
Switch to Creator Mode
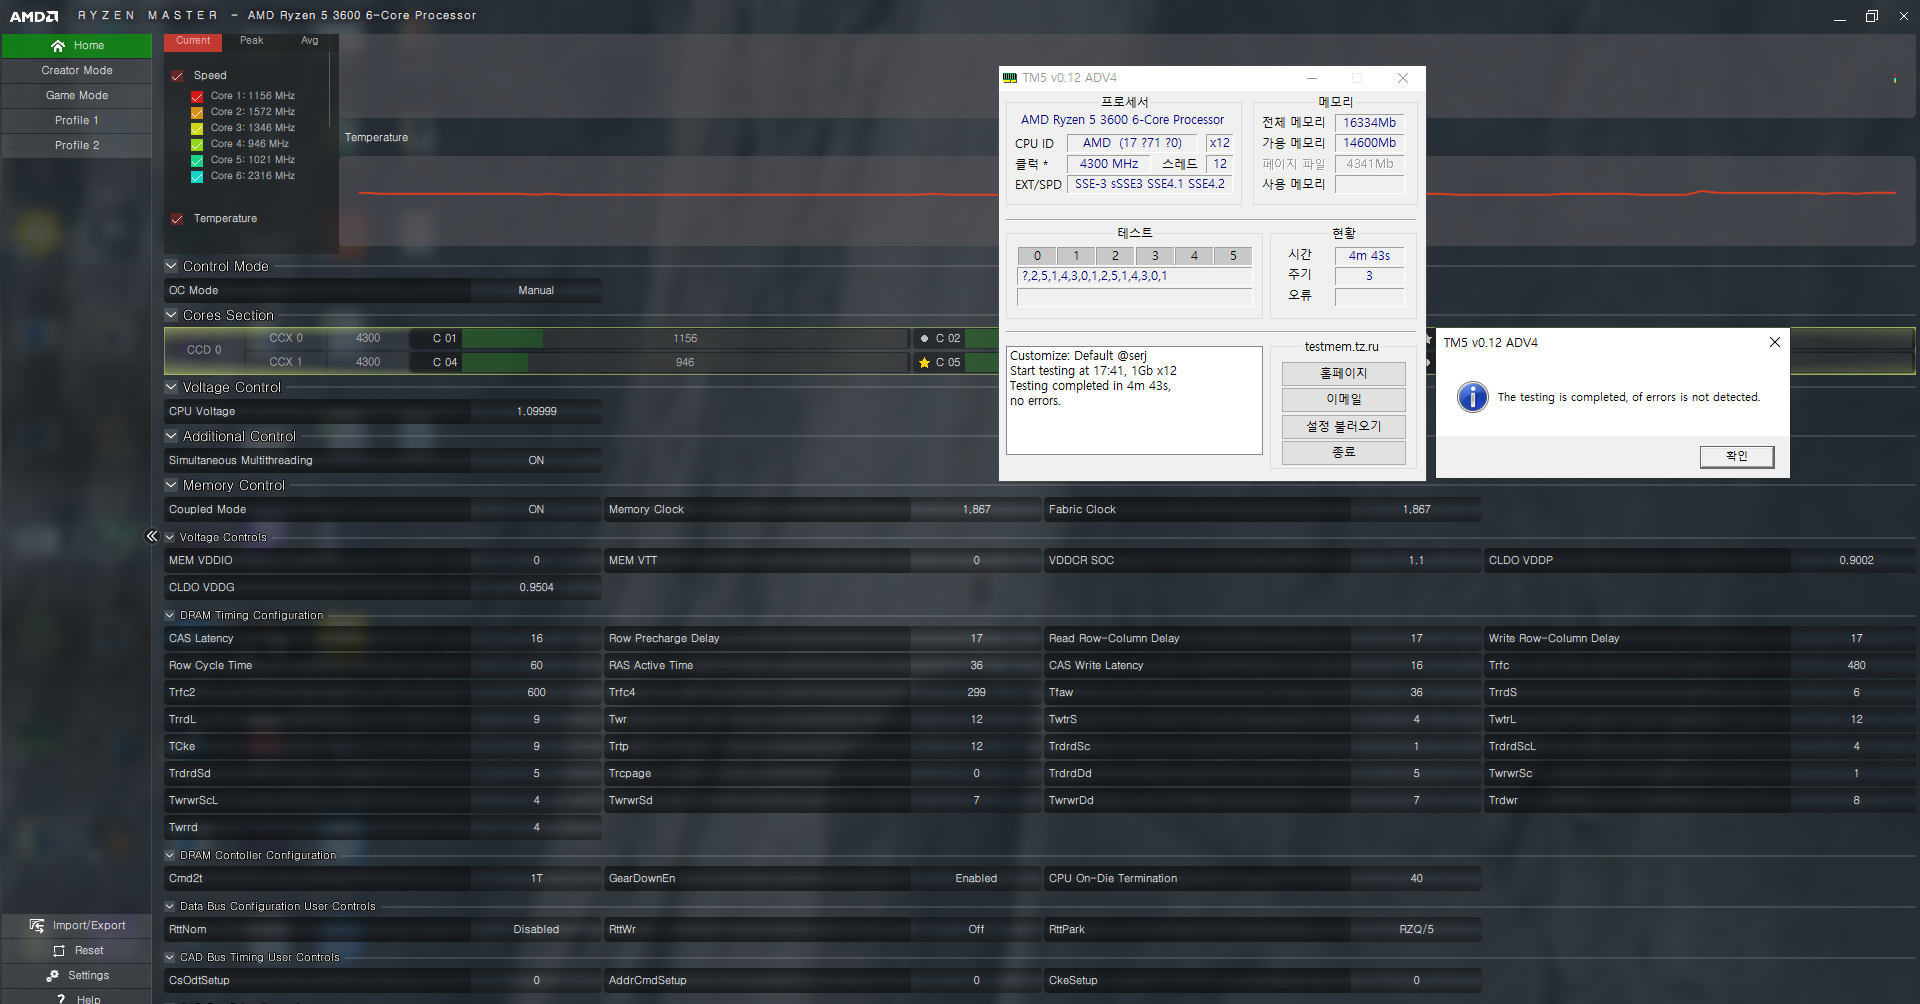[77, 71]
